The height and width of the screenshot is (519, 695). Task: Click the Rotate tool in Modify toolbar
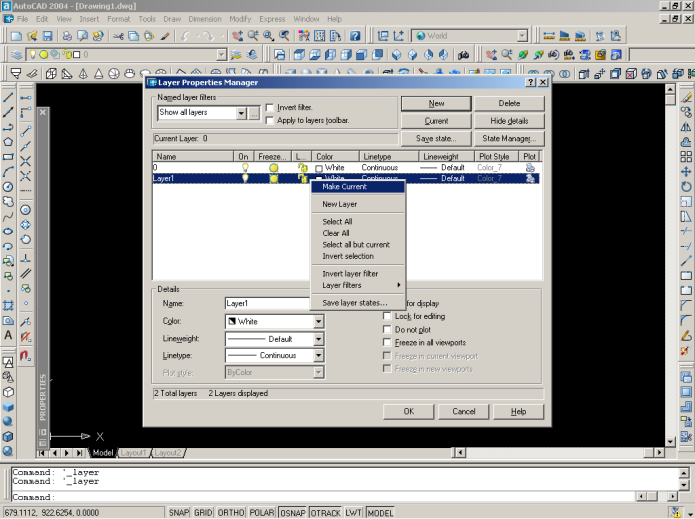click(x=686, y=187)
